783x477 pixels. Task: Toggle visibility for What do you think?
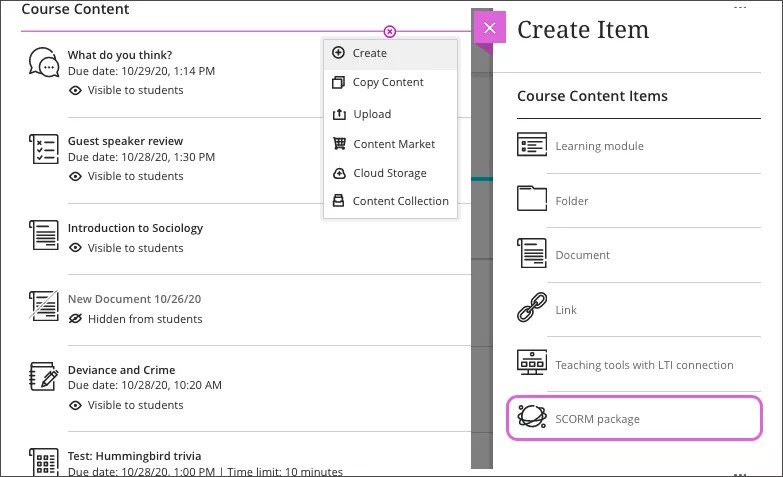pos(126,90)
